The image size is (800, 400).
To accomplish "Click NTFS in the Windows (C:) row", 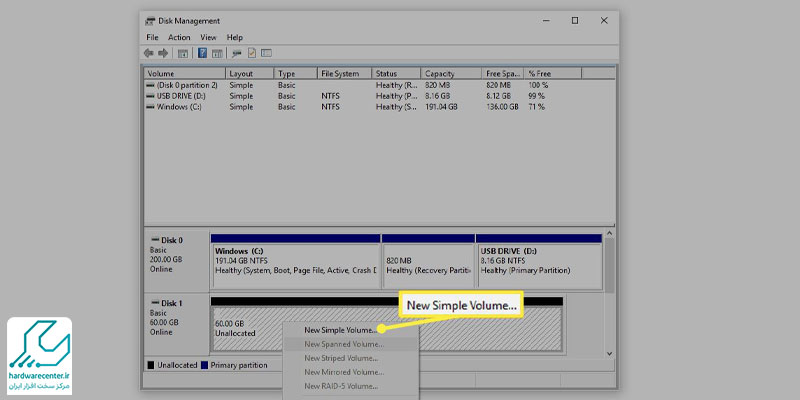I will [x=330, y=107].
